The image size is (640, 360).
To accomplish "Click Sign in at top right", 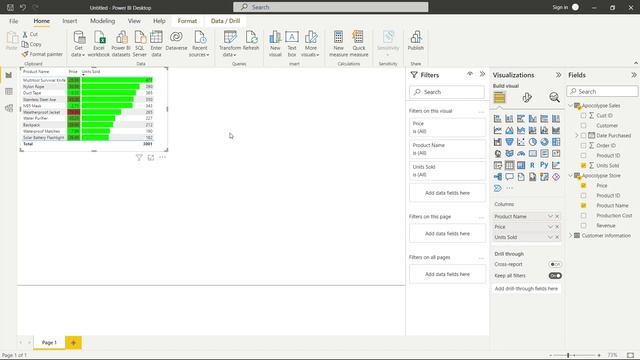I will point(560,7).
